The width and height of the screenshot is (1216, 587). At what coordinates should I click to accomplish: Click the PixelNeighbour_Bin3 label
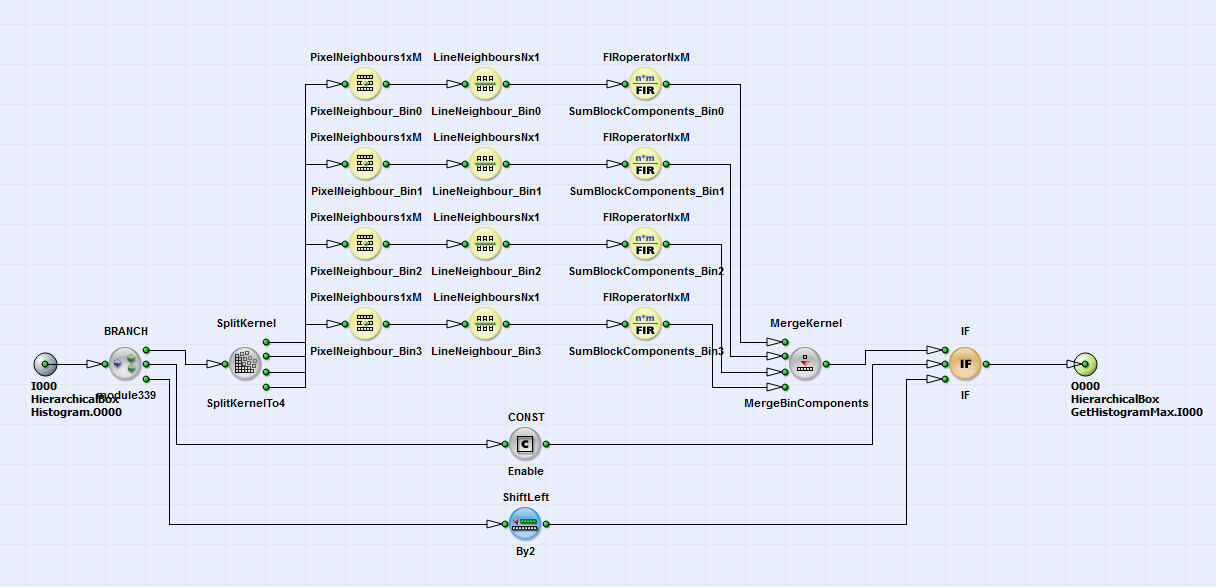click(366, 351)
